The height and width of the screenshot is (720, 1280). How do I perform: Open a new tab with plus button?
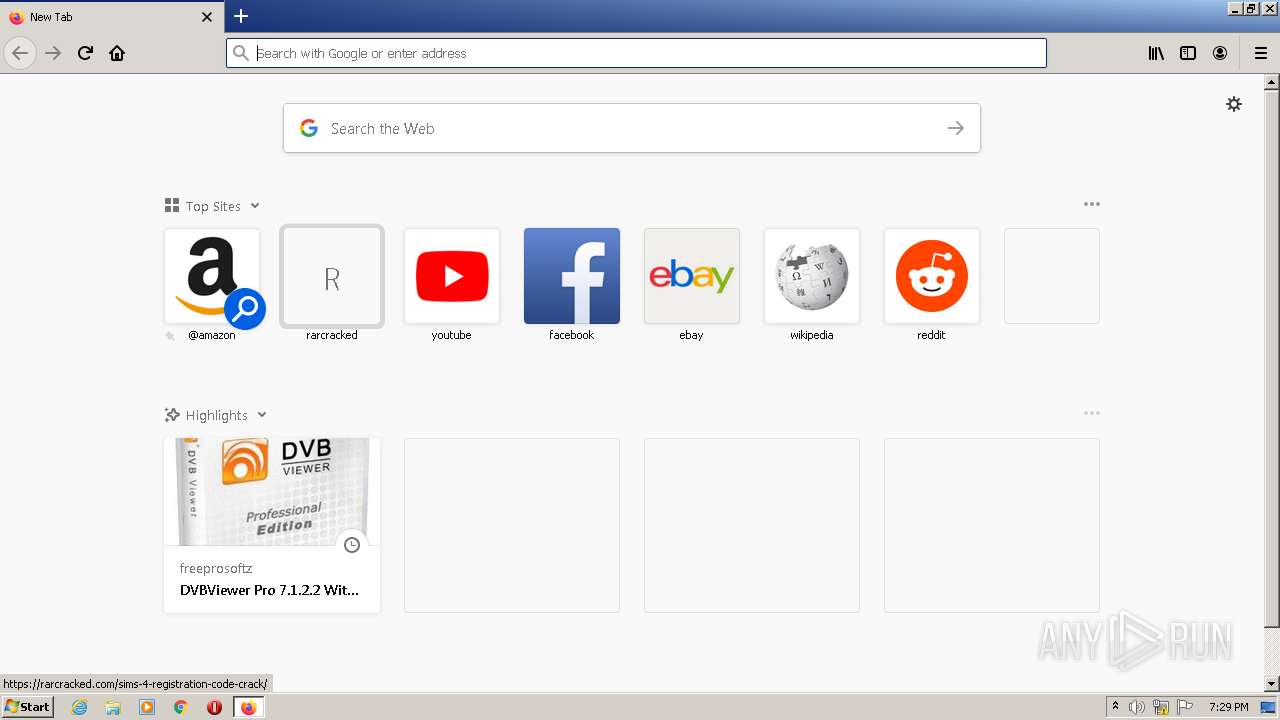(x=241, y=16)
